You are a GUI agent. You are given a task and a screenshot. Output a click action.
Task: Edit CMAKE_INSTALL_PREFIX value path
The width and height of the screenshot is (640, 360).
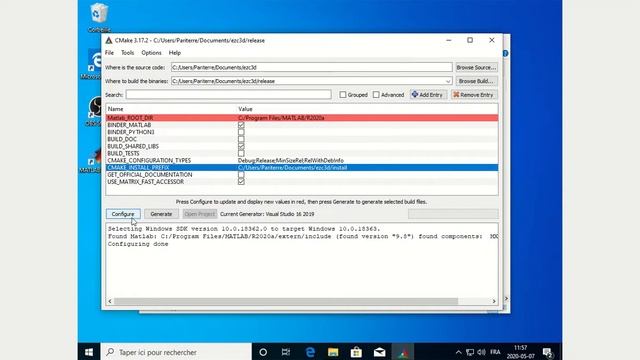292,168
